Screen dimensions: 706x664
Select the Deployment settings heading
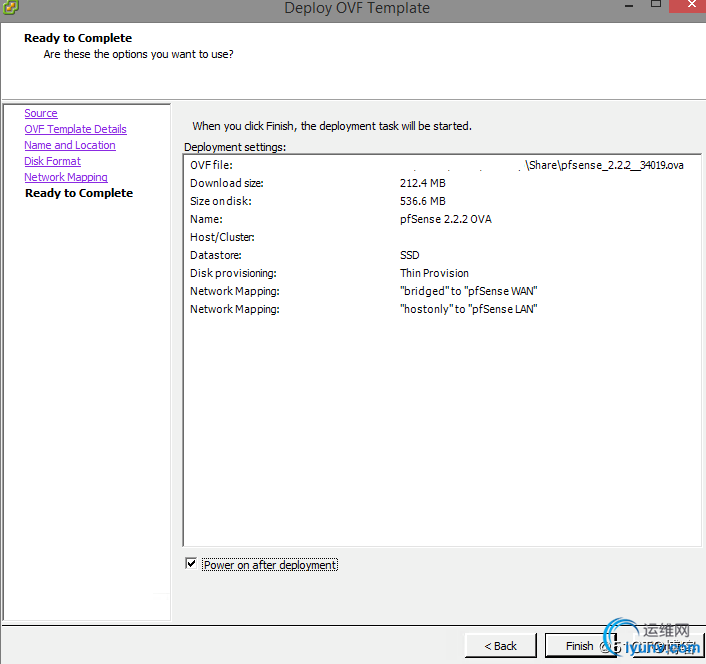click(235, 147)
